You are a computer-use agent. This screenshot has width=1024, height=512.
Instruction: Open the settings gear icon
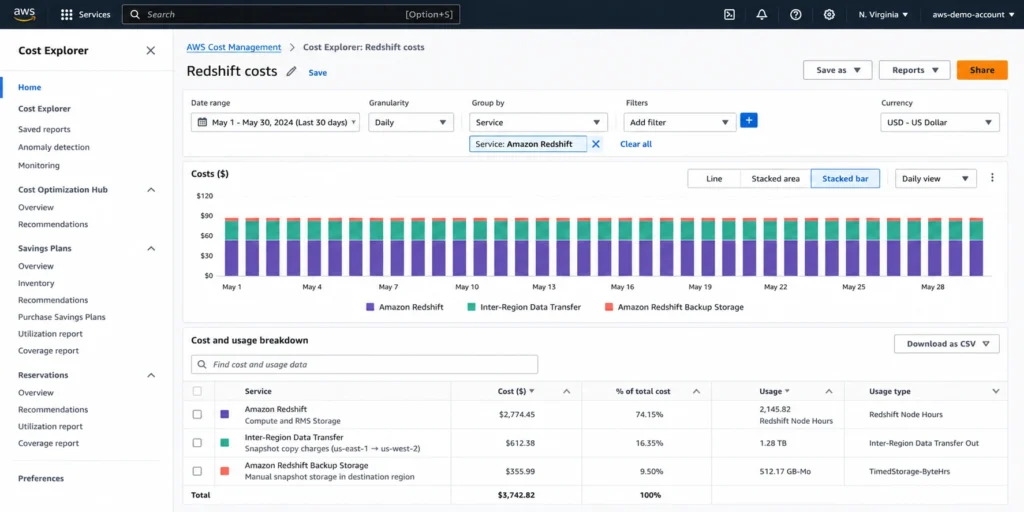pos(829,14)
